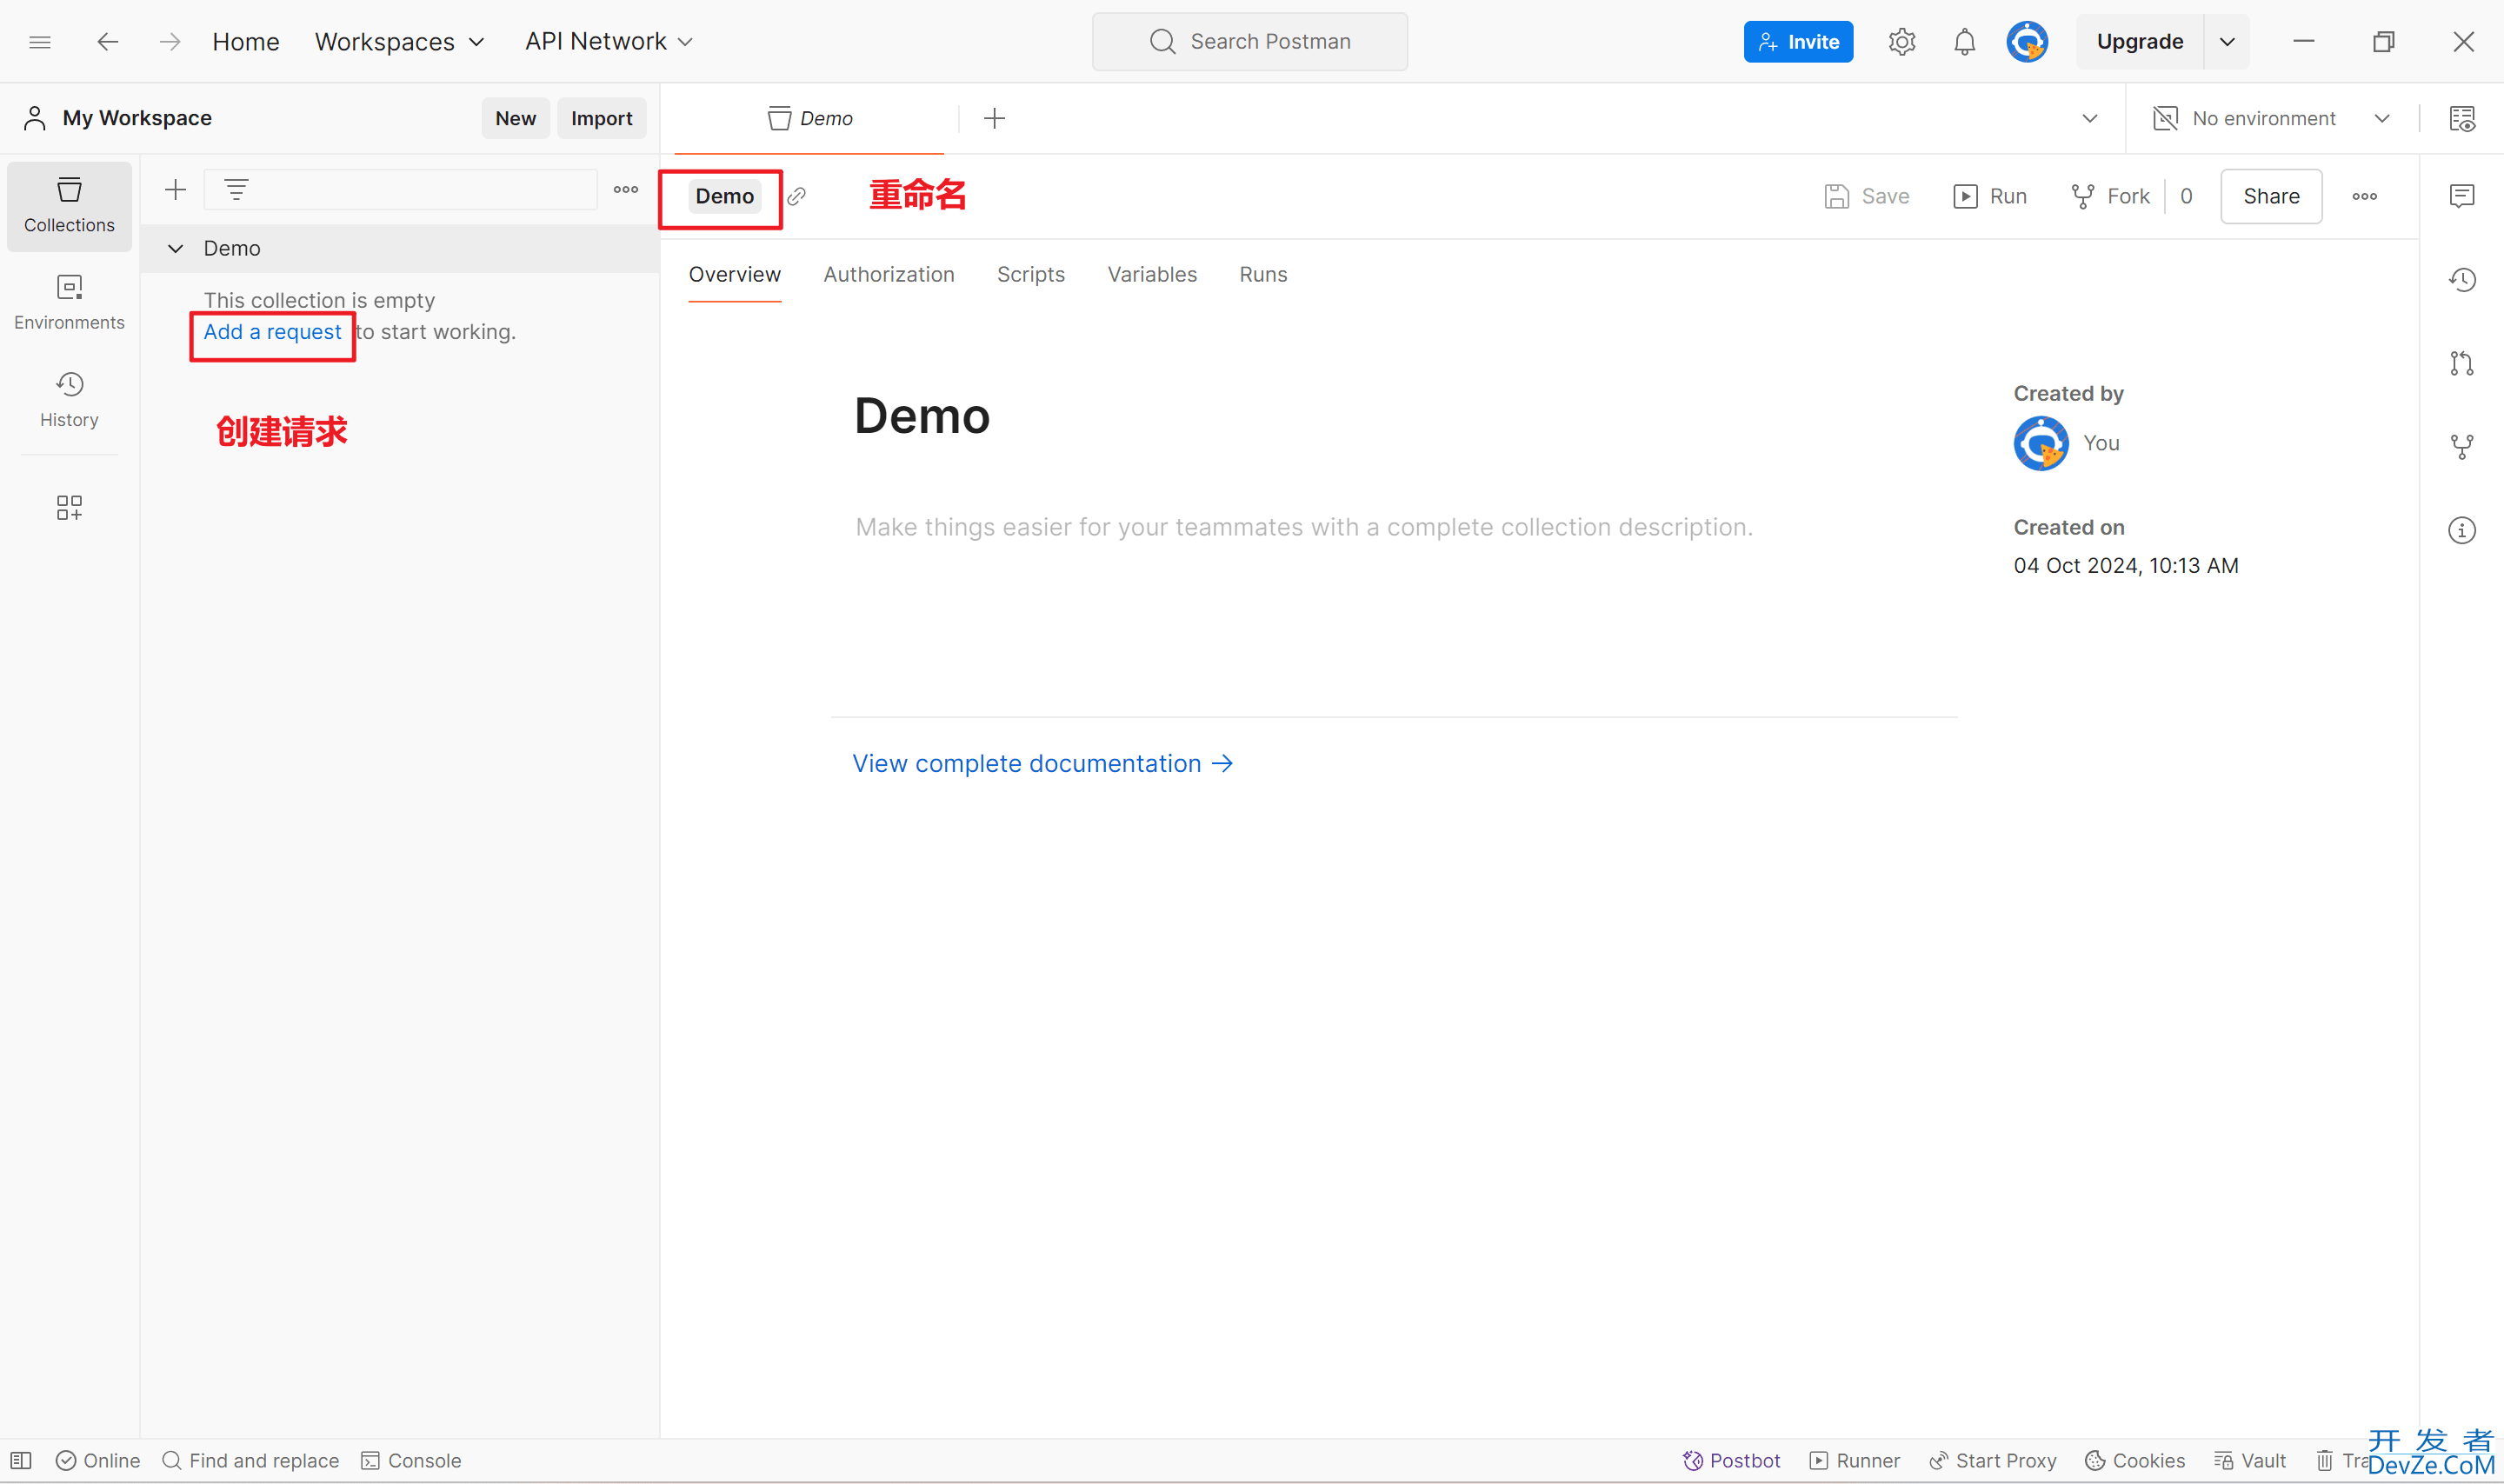Image resolution: width=2504 pixels, height=1484 pixels.
Task: Click Start Proxy in status bar
Action: coord(1993,1461)
